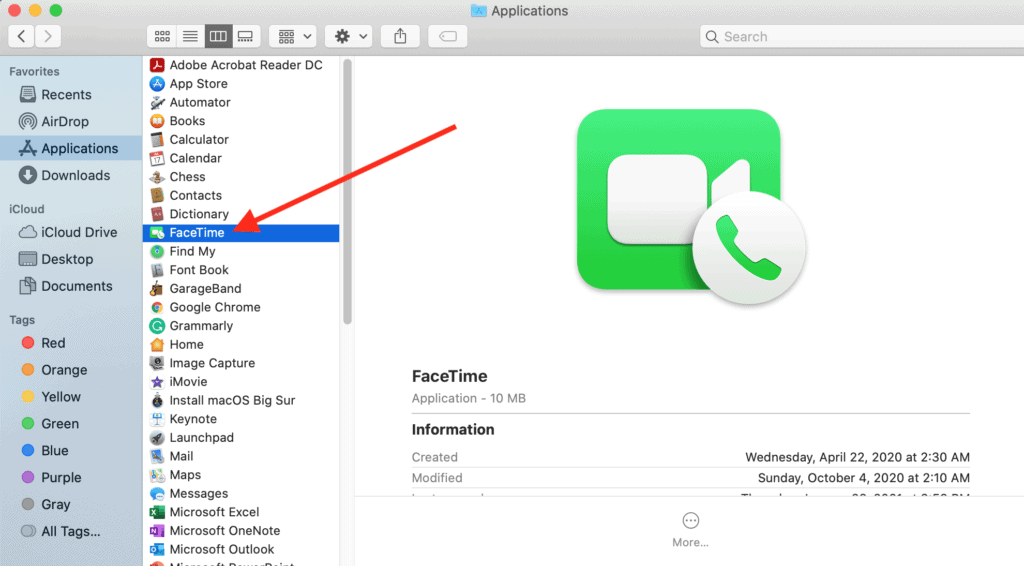Click into the Search field
This screenshot has height=566, width=1024.
coord(860,36)
